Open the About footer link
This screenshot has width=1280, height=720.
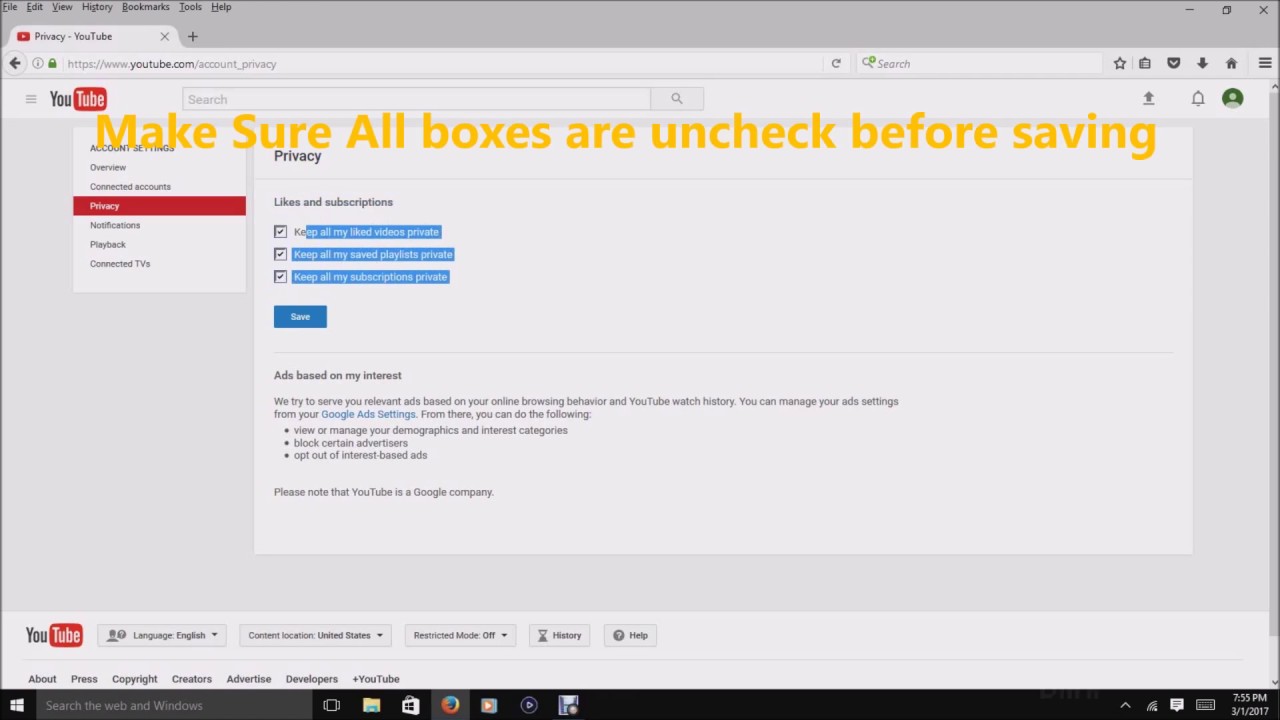click(42, 679)
